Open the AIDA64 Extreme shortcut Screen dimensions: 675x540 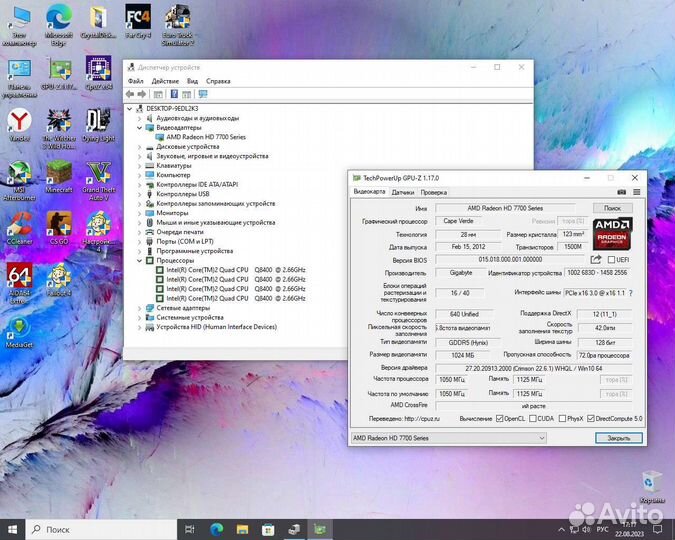click(x=19, y=283)
